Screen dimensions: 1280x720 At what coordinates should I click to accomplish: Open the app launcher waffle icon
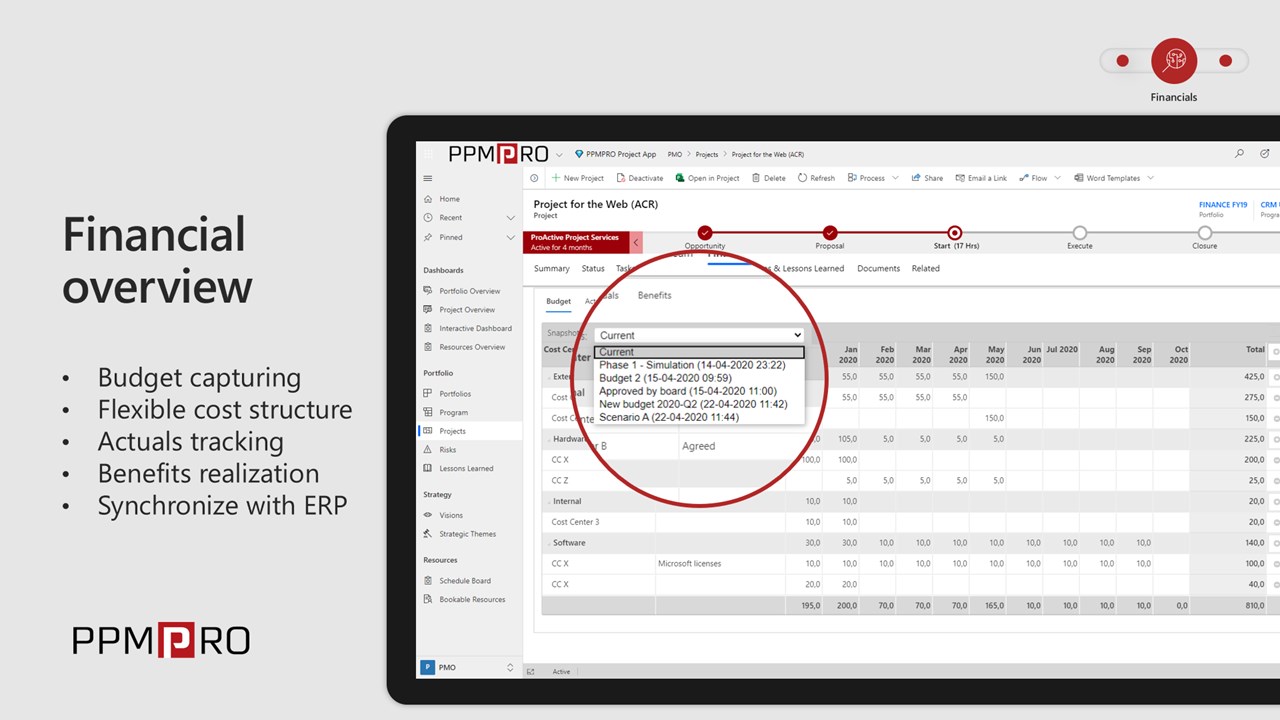pos(428,154)
